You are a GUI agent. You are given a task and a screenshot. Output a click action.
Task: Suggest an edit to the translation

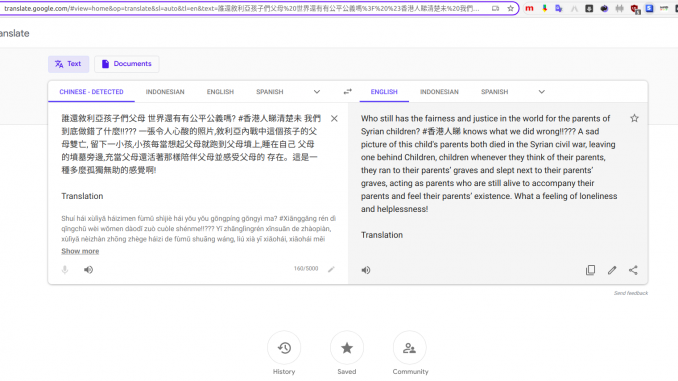(x=612, y=270)
